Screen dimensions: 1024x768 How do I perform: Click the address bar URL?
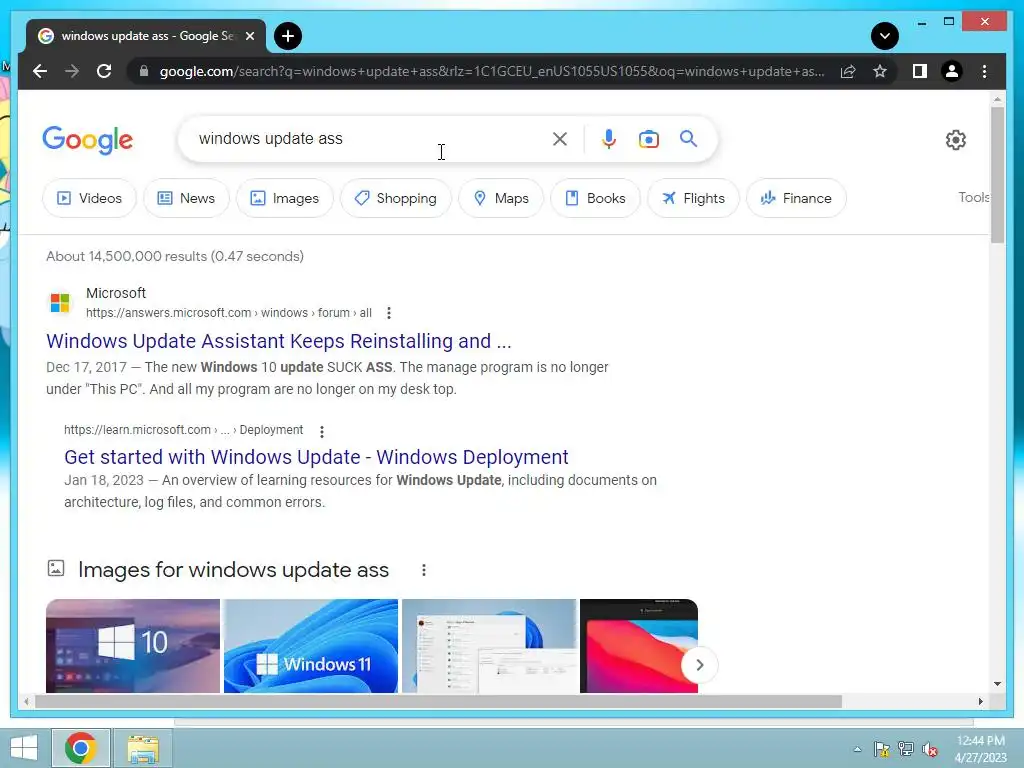[492, 71]
